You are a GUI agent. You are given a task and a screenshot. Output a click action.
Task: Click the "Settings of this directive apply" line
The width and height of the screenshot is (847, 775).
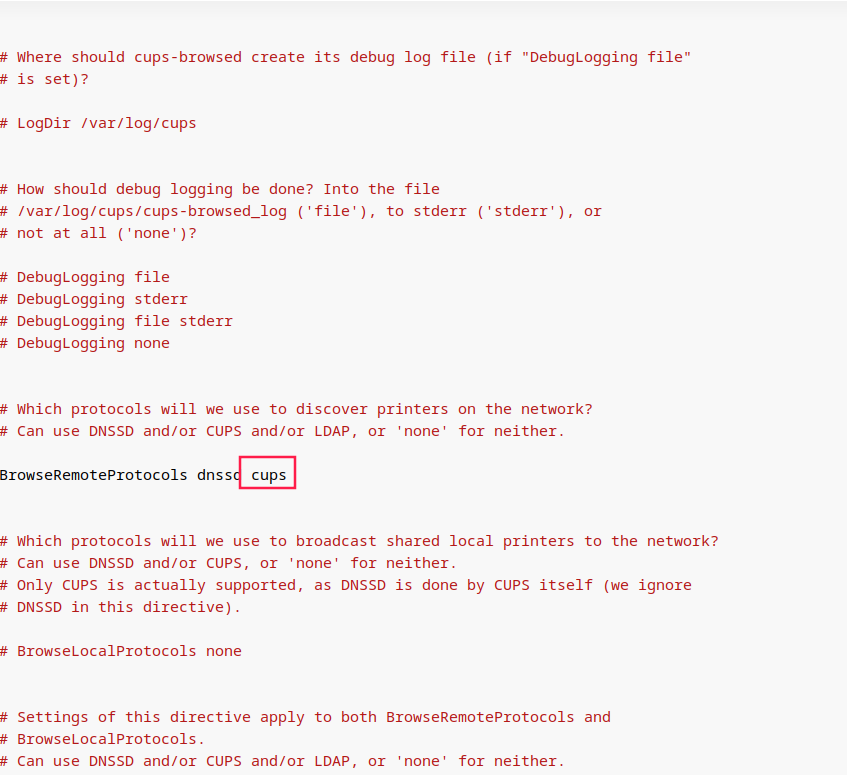[305, 717]
